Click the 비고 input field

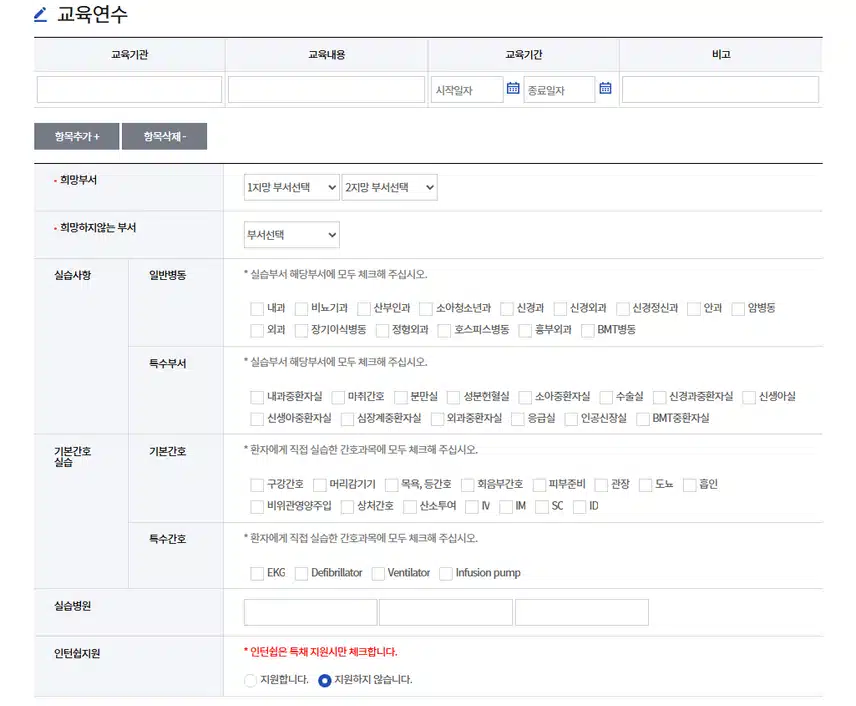coord(720,90)
